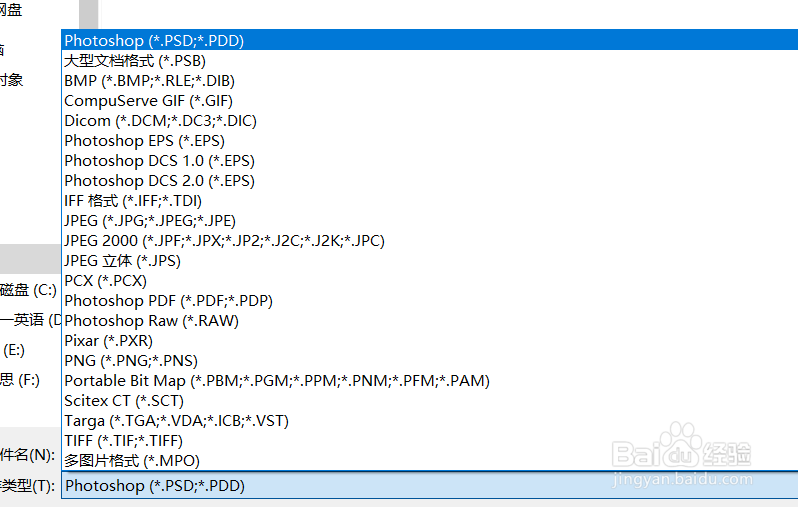Image resolution: width=798 pixels, height=507 pixels.
Task: Choose Photoshop EPS (*.EPS) format
Action: [430, 140]
